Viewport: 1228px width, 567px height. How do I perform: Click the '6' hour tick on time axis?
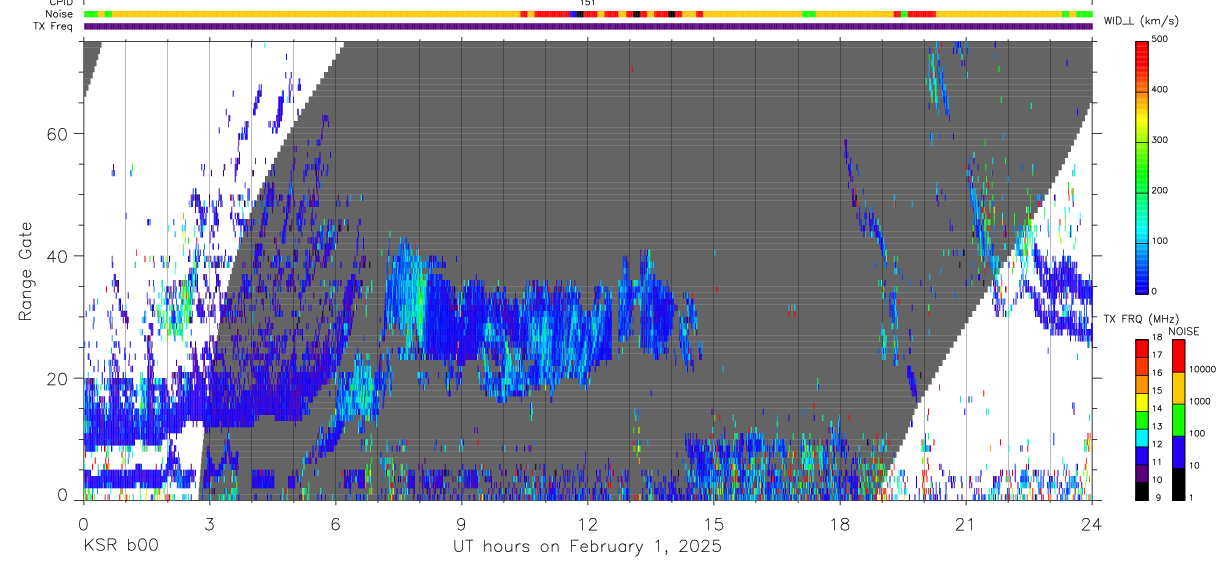tap(335, 524)
